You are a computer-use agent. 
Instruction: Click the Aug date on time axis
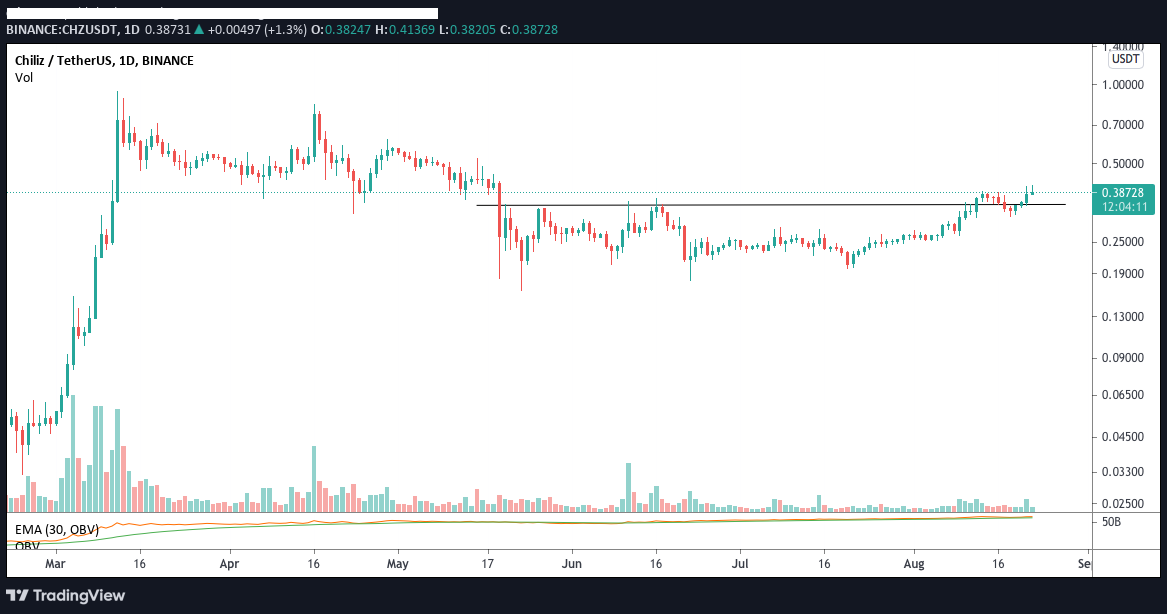point(914,563)
